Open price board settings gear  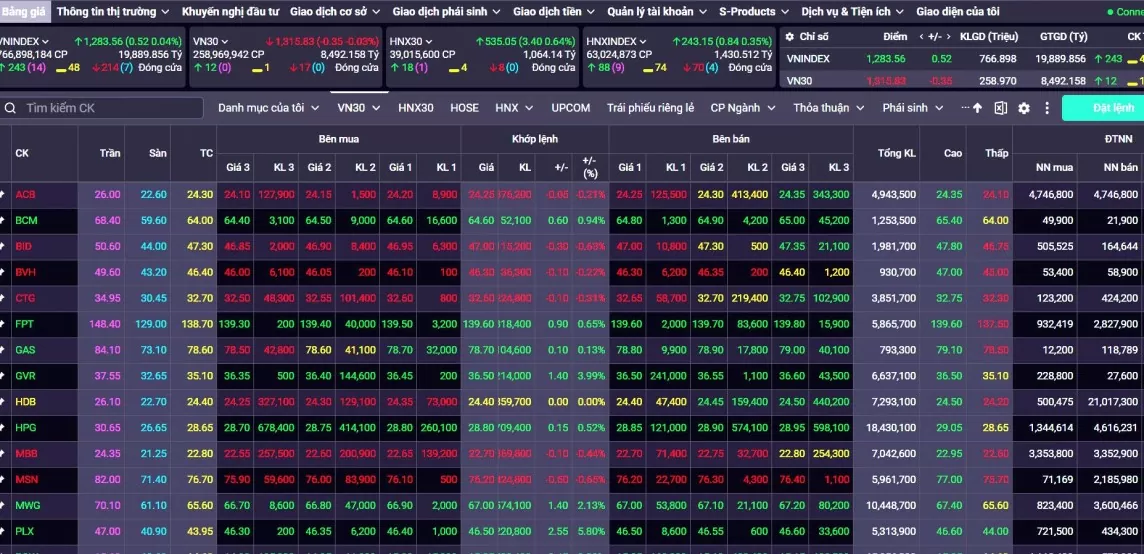click(x=1024, y=108)
